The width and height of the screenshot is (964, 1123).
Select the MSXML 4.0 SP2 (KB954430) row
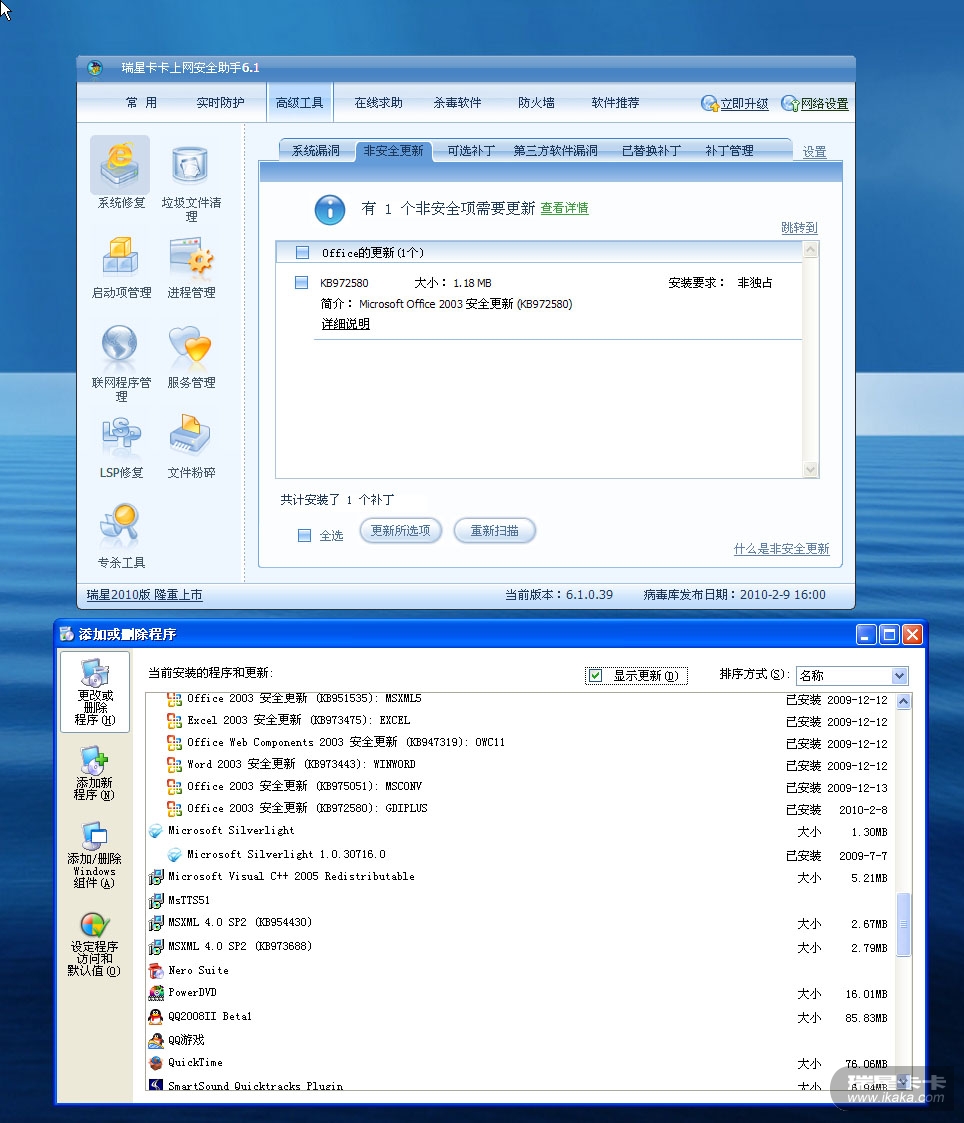[x=520, y=923]
